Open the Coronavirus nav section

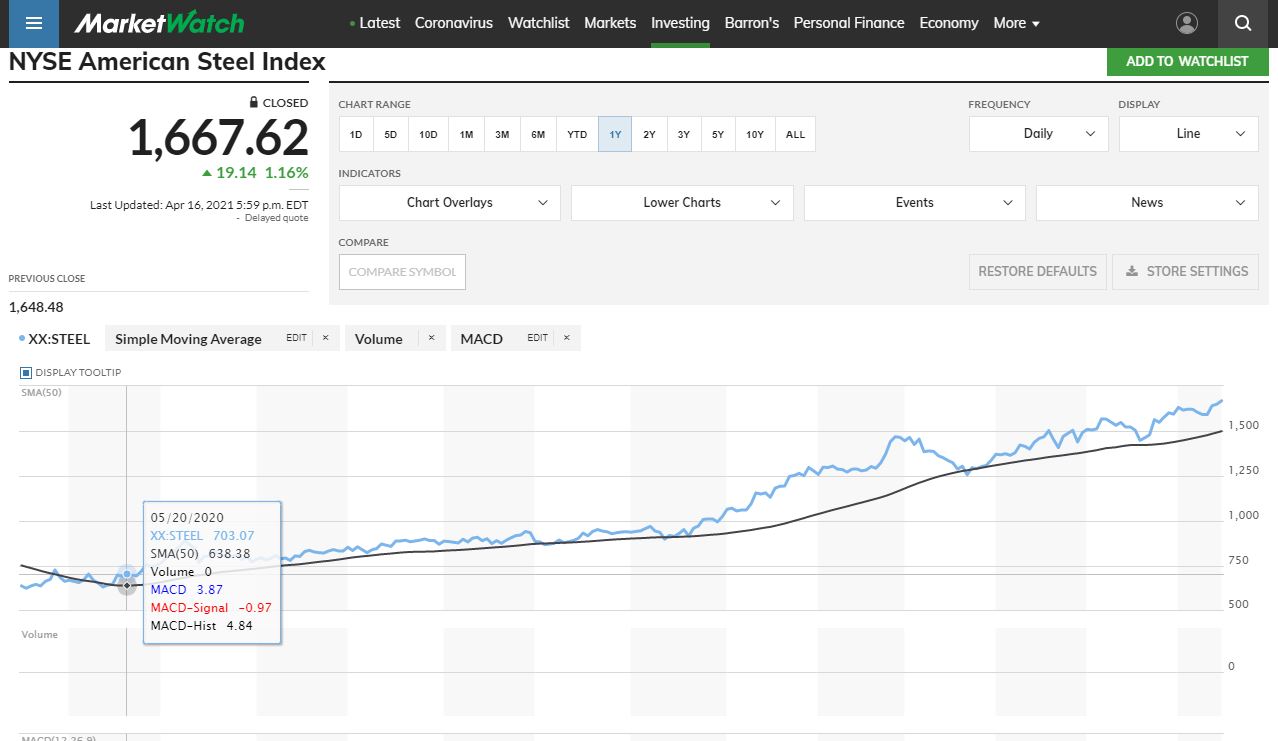tap(454, 23)
